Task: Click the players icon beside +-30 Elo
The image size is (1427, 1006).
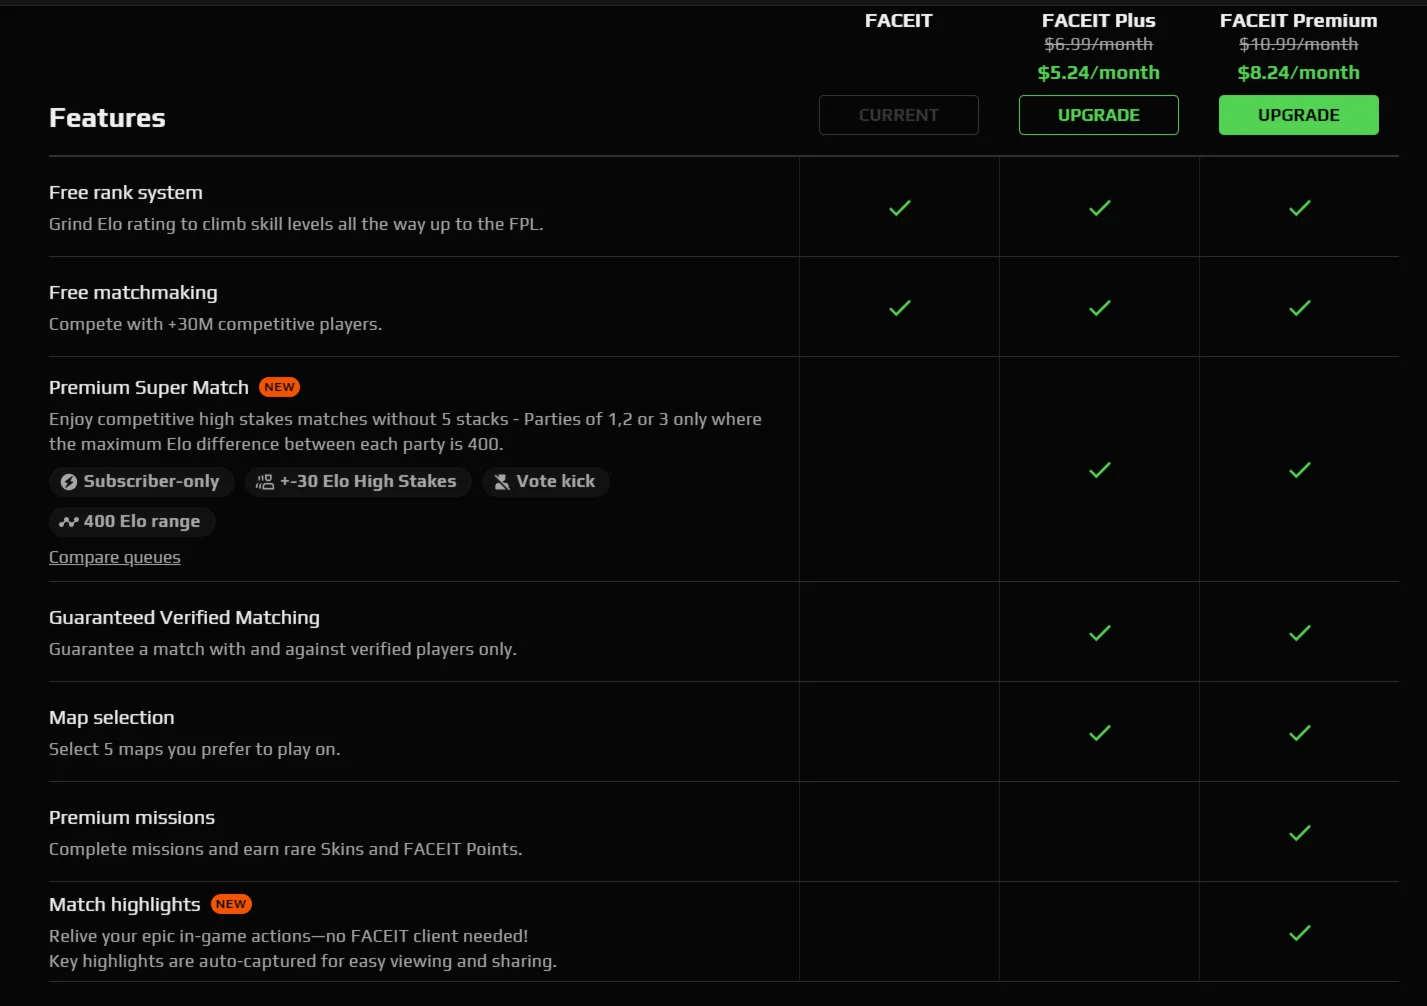Action: point(265,482)
